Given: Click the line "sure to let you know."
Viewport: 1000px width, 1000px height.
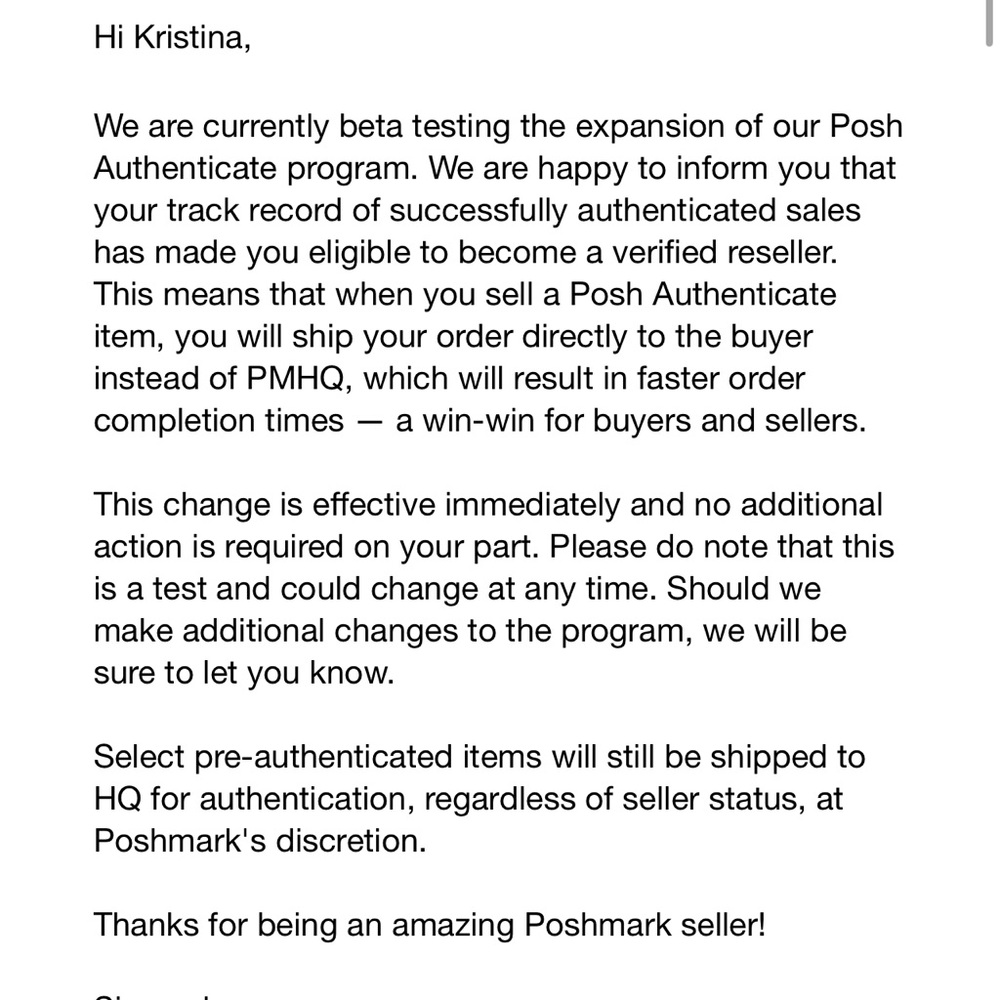Looking at the screenshot, I should point(244,673).
